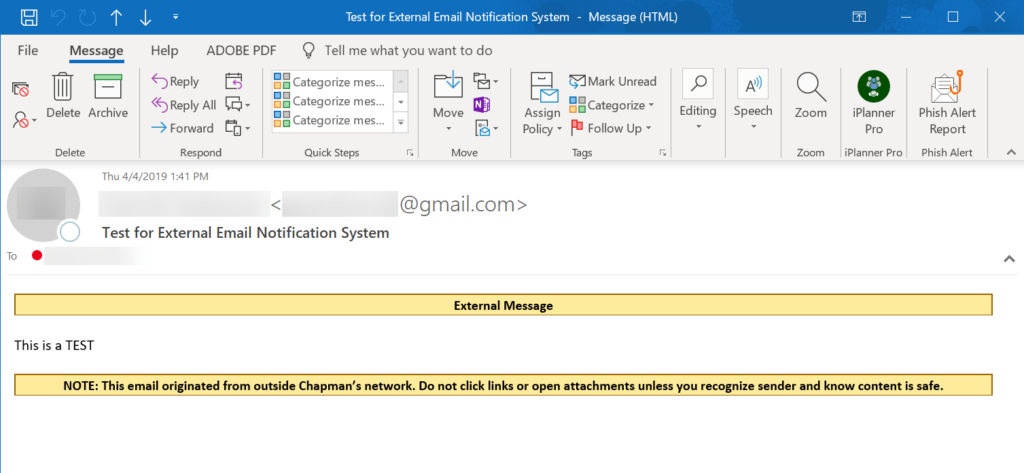
Task: Click the email subject line text
Action: (x=246, y=232)
